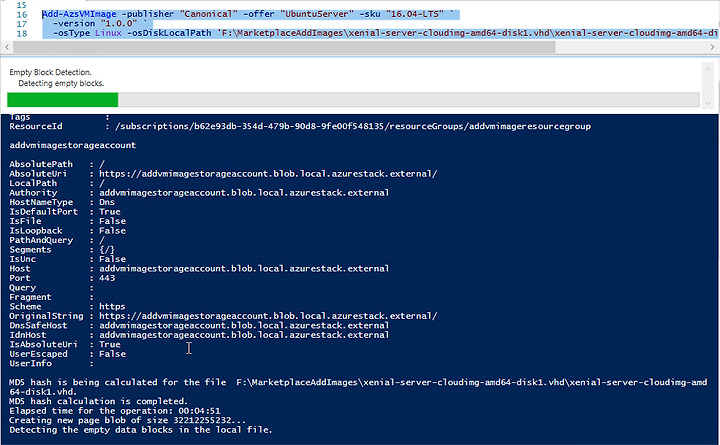Click the Add-AzsVMImage cmdlet name in the script
The image size is (720, 445).
(79, 14)
